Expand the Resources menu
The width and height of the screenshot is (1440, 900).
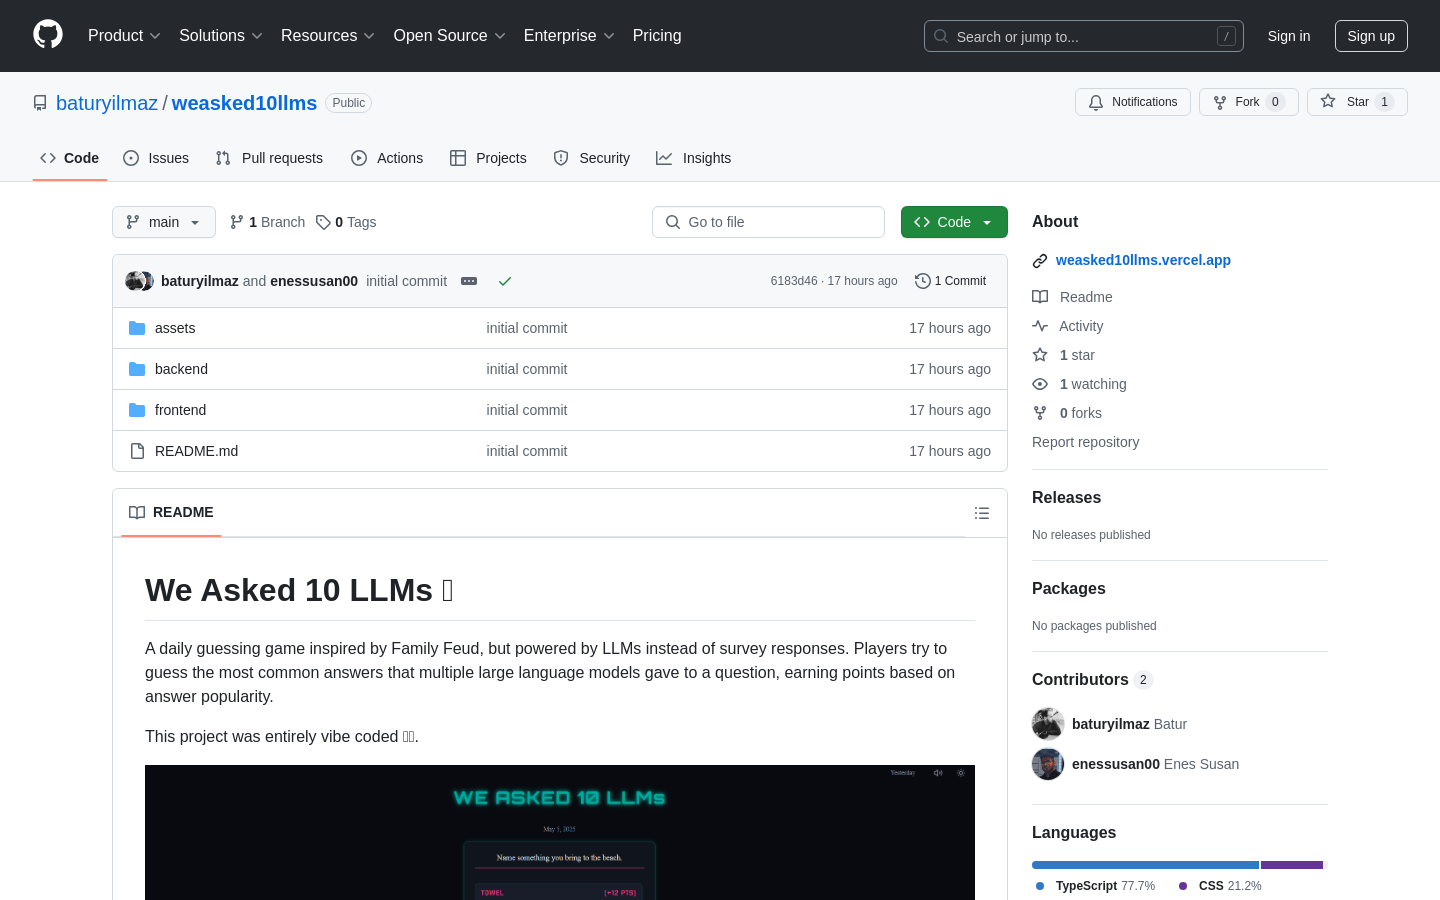pyautogui.click(x=328, y=36)
